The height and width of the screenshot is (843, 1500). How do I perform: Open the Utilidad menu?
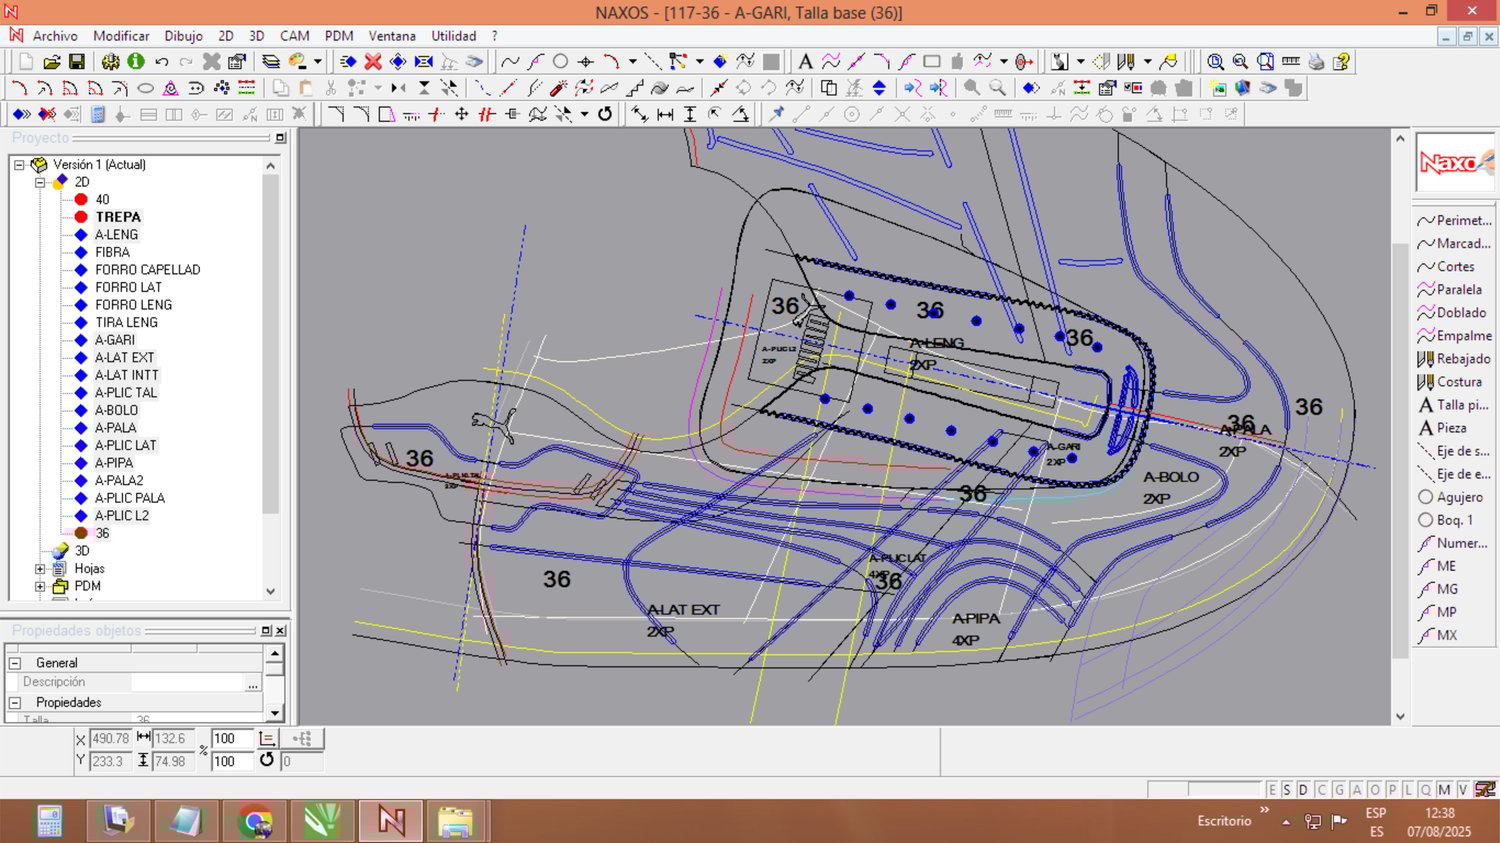453,36
